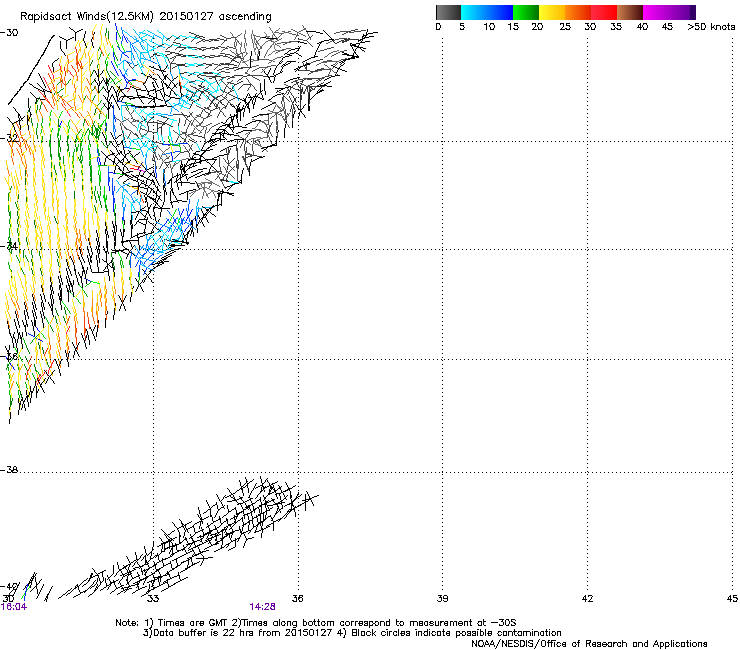Viewport: 740px width, 650px height.
Task: Click the red 30-35 knots legend color
Action: [x=604, y=12]
